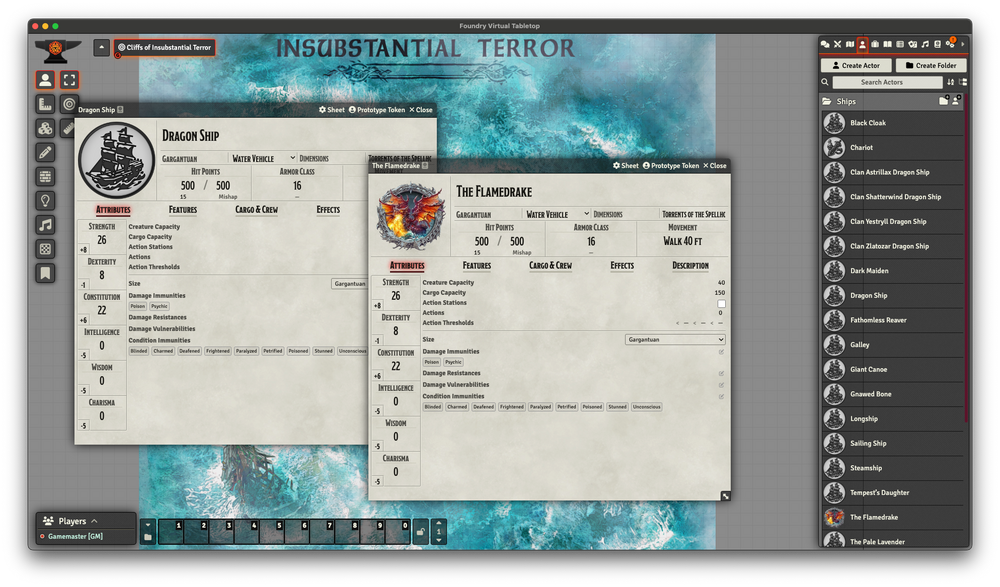Click the Tile Controls cubes tool
Screen dimensions: 1000x587
tap(45, 128)
